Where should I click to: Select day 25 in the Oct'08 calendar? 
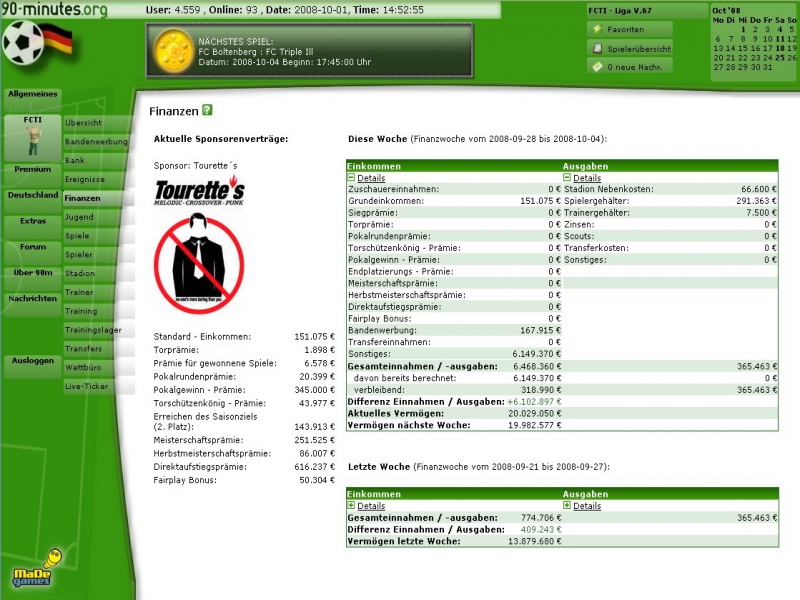(780, 58)
